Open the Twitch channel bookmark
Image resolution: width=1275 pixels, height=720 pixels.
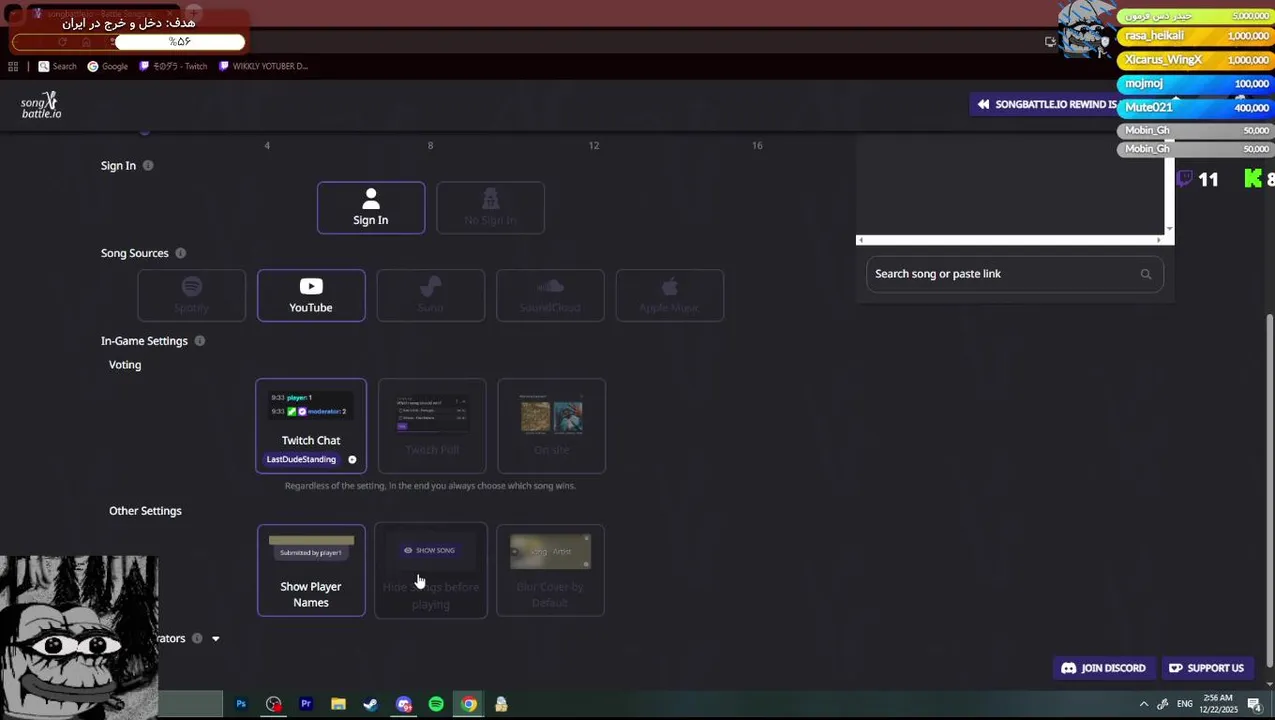pyautogui.click(x=173, y=66)
